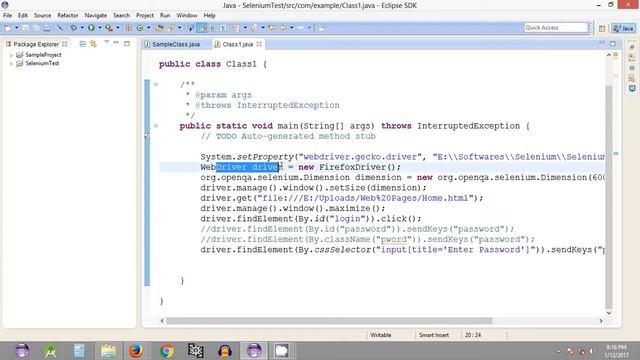Screen dimensions: 640x360
Task: Toggle fold marker beside the Javadoc comment
Action: click(x=156, y=84)
